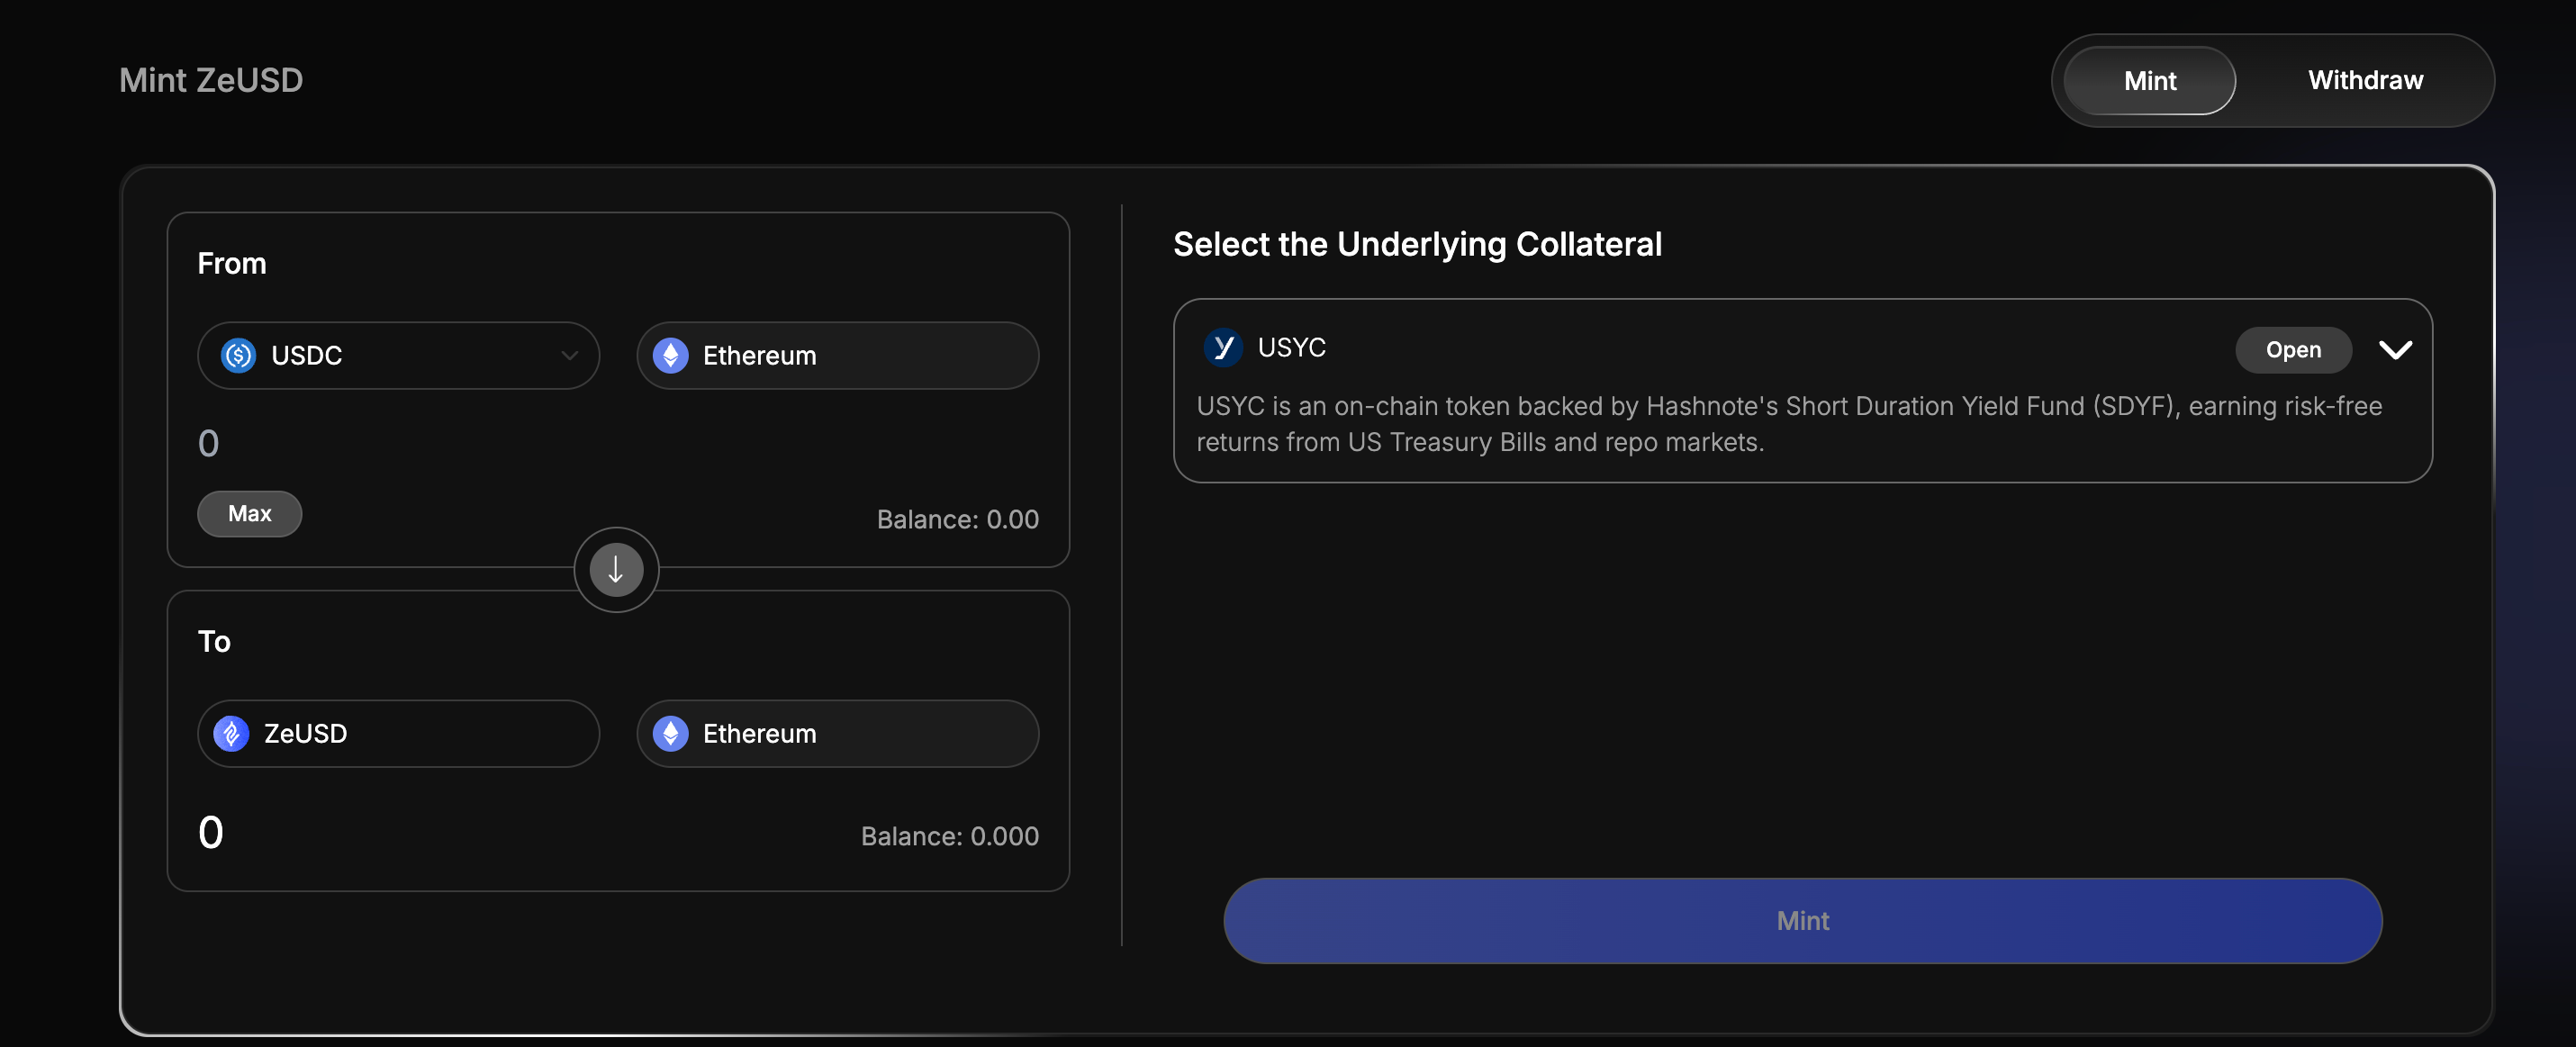Click the Open status badge on USYC
Viewport: 2576px width, 1047px height.
point(2293,350)
